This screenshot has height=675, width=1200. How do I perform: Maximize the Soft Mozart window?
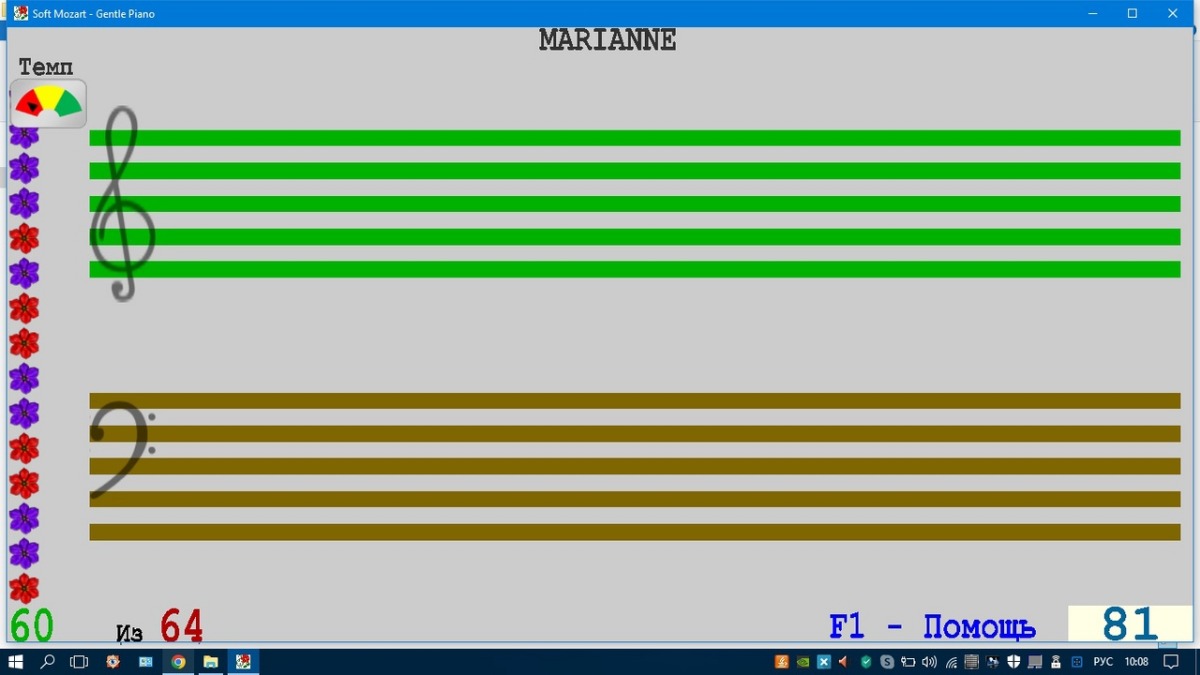(1133, 13)
